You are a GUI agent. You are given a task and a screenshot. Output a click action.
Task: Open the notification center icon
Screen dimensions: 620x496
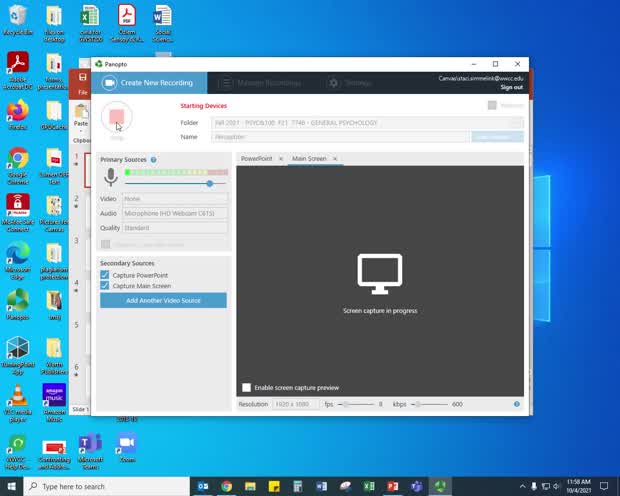pos(604,486)
